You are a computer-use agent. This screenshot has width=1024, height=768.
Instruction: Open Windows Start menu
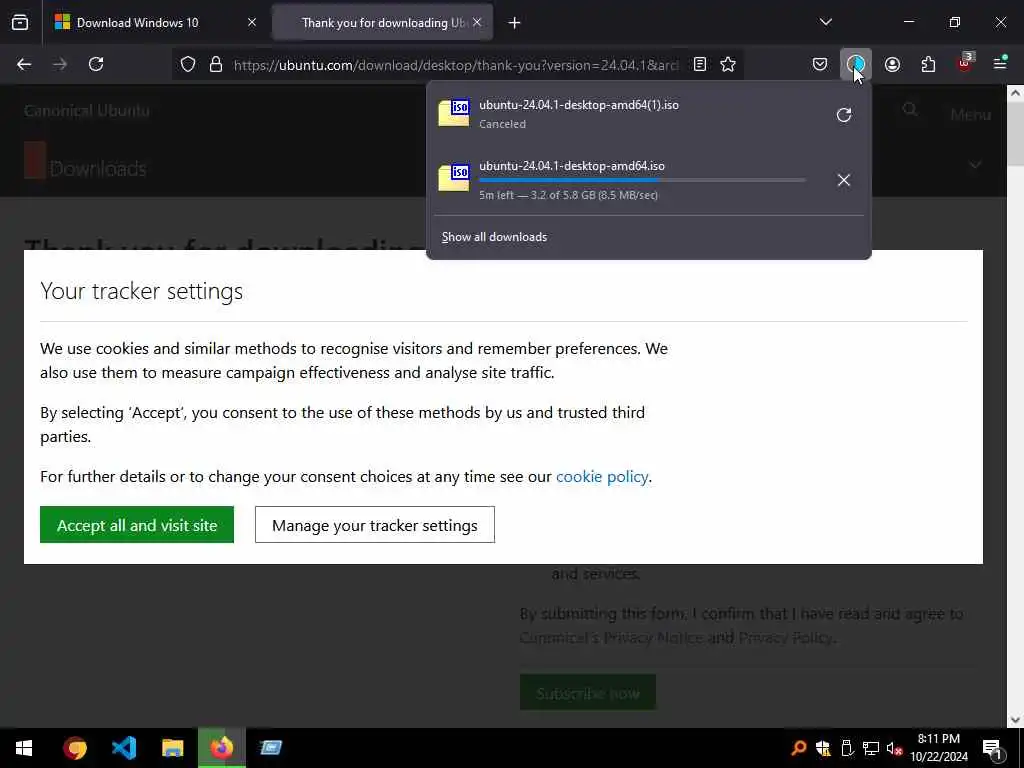(x=24, y=748)
